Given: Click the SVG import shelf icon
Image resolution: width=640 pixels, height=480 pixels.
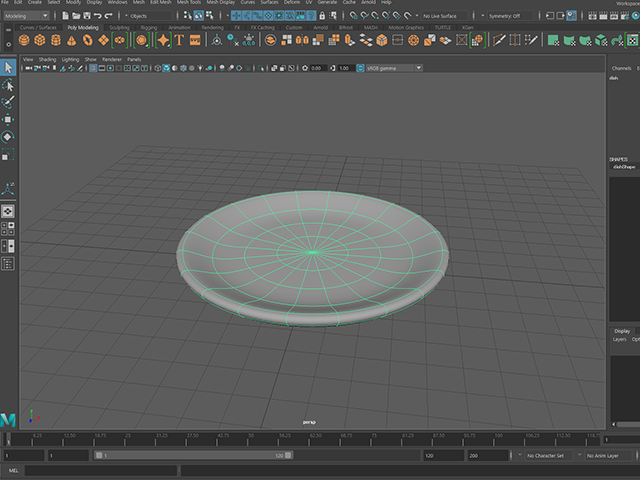Looking at the screenshot, I should coord(195,40).
